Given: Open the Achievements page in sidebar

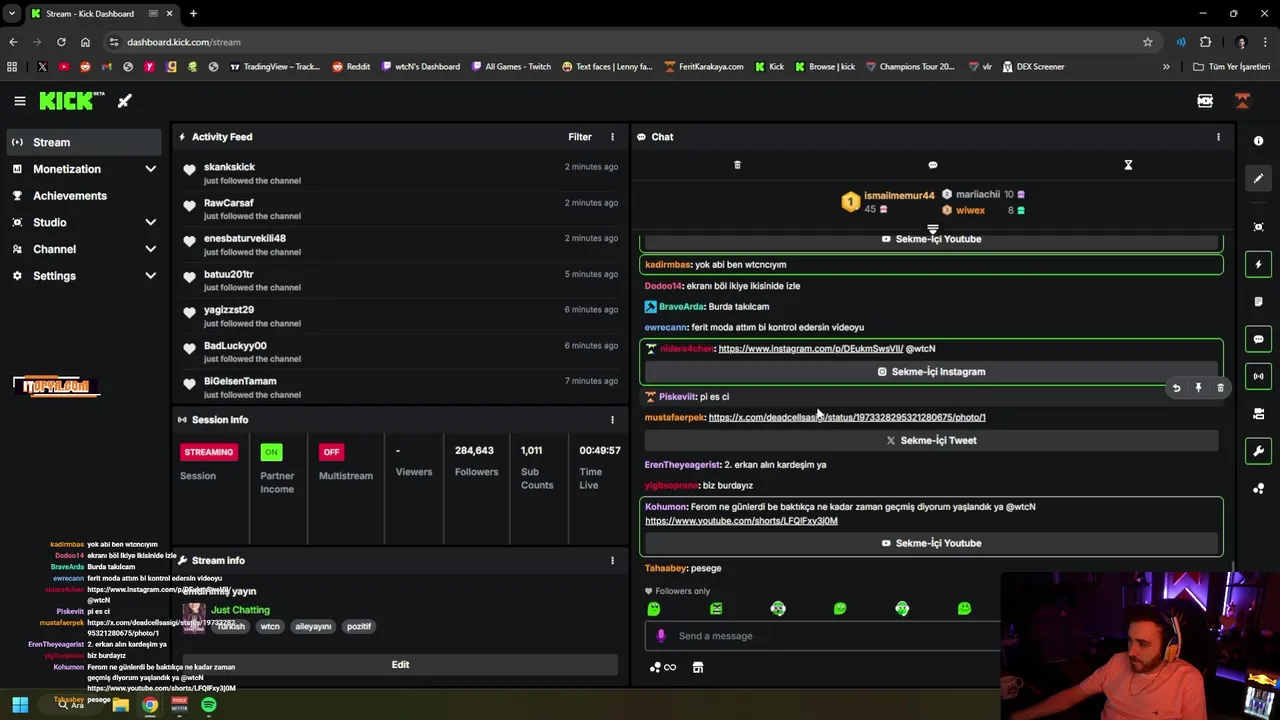Looking at the screenshot, I should [x=84, y=196].
